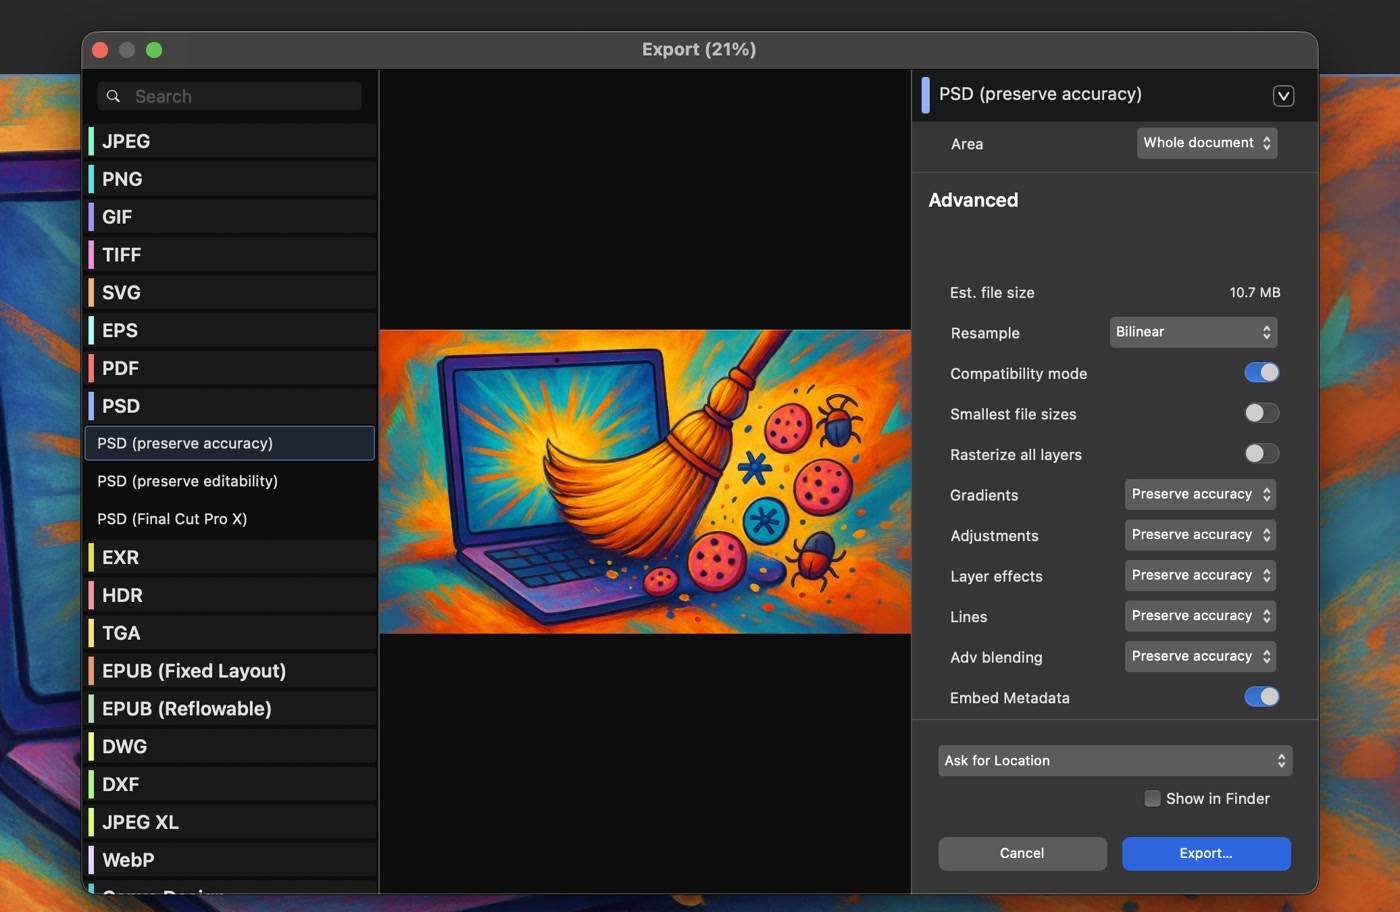Select the JPEG export format
Image resolution: width=1400 pixels, height=912 pixels.
click(x=231, y=141)
